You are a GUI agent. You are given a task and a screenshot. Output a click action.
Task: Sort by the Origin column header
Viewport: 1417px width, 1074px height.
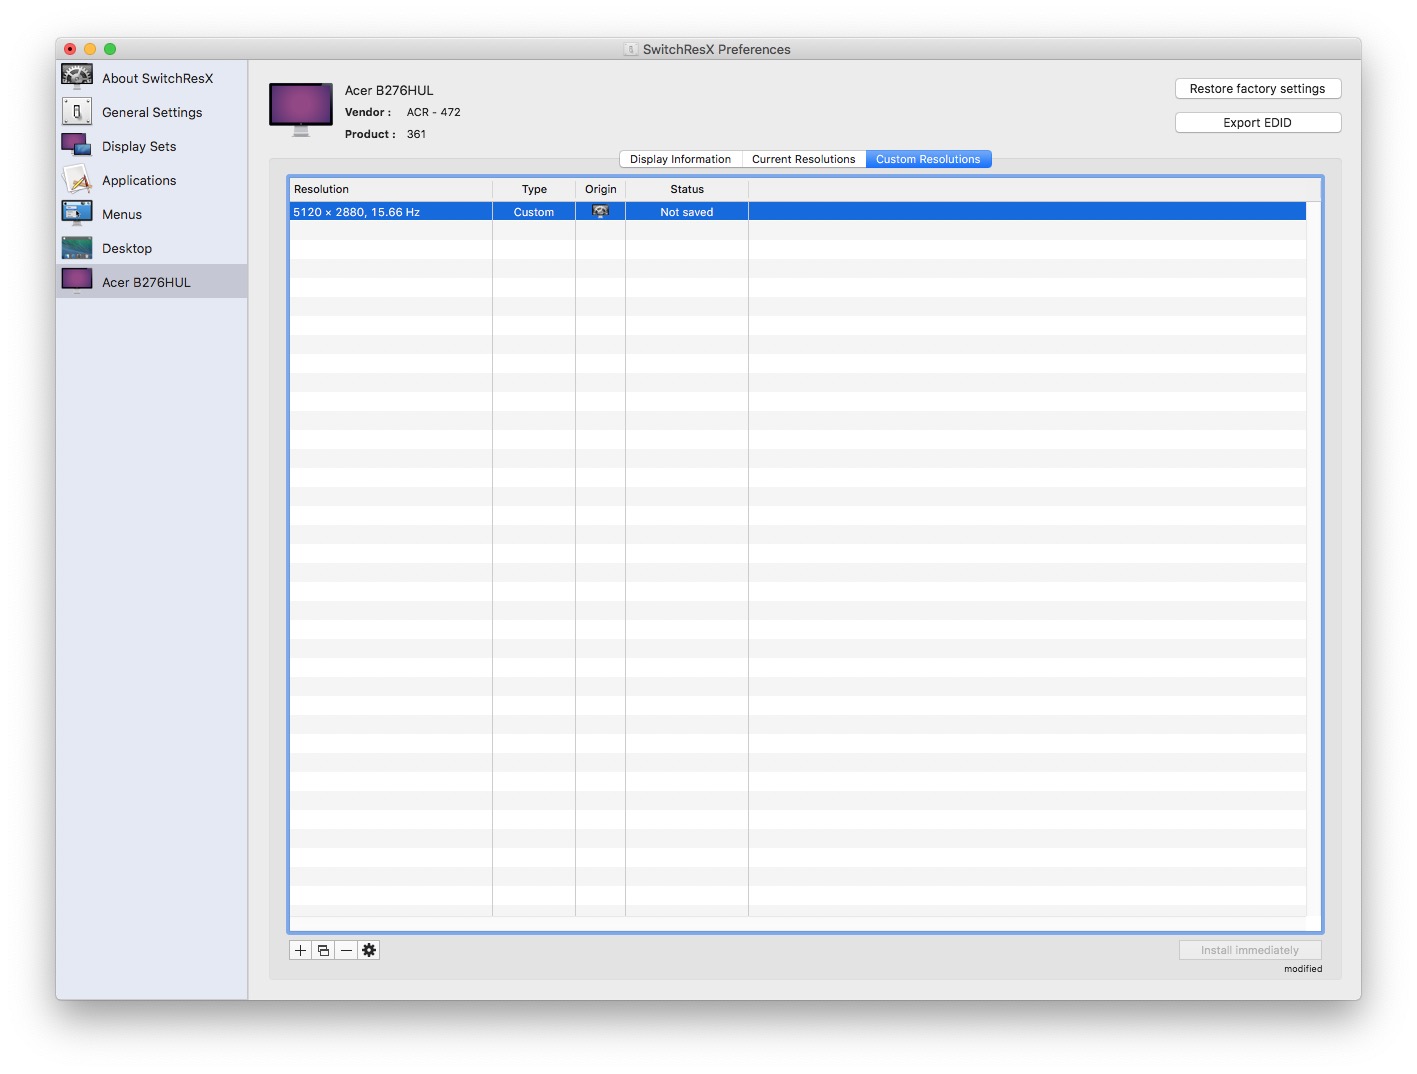[601, 189]
